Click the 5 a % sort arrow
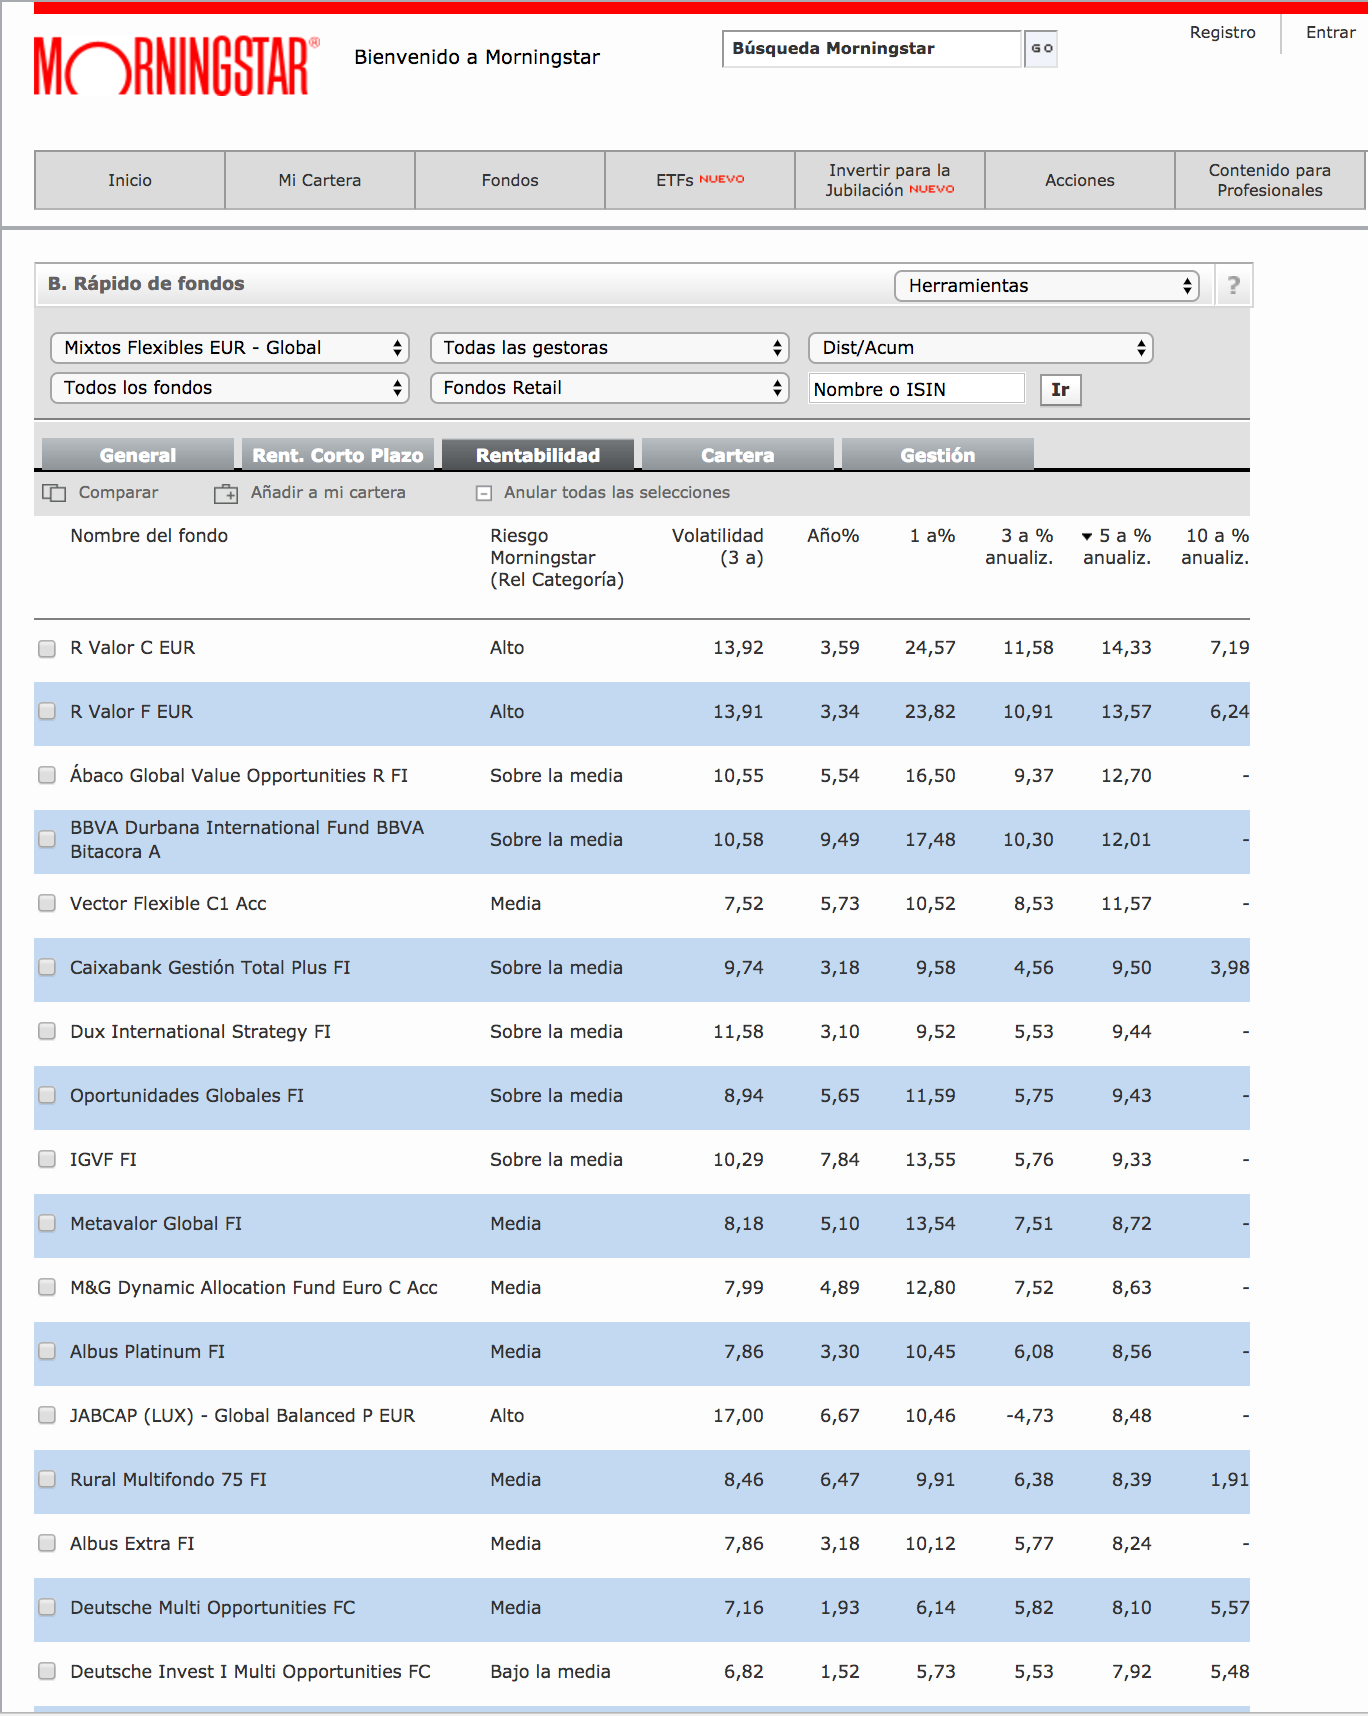Image resolution: width=1368 pixels, height=1716 pixels. pos(1087,537)
